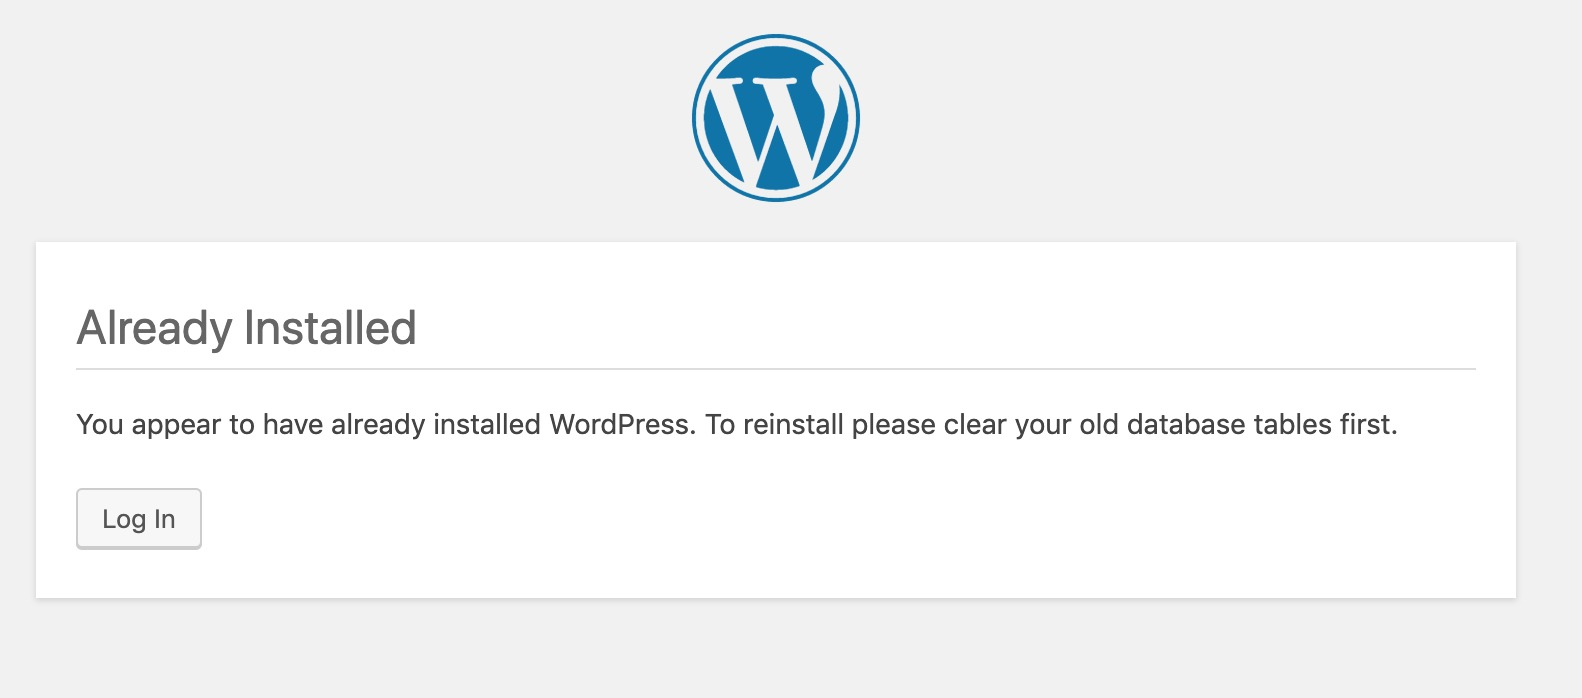
Task: Click the word 'installed' in the paragraph
Action: (487, 425)
